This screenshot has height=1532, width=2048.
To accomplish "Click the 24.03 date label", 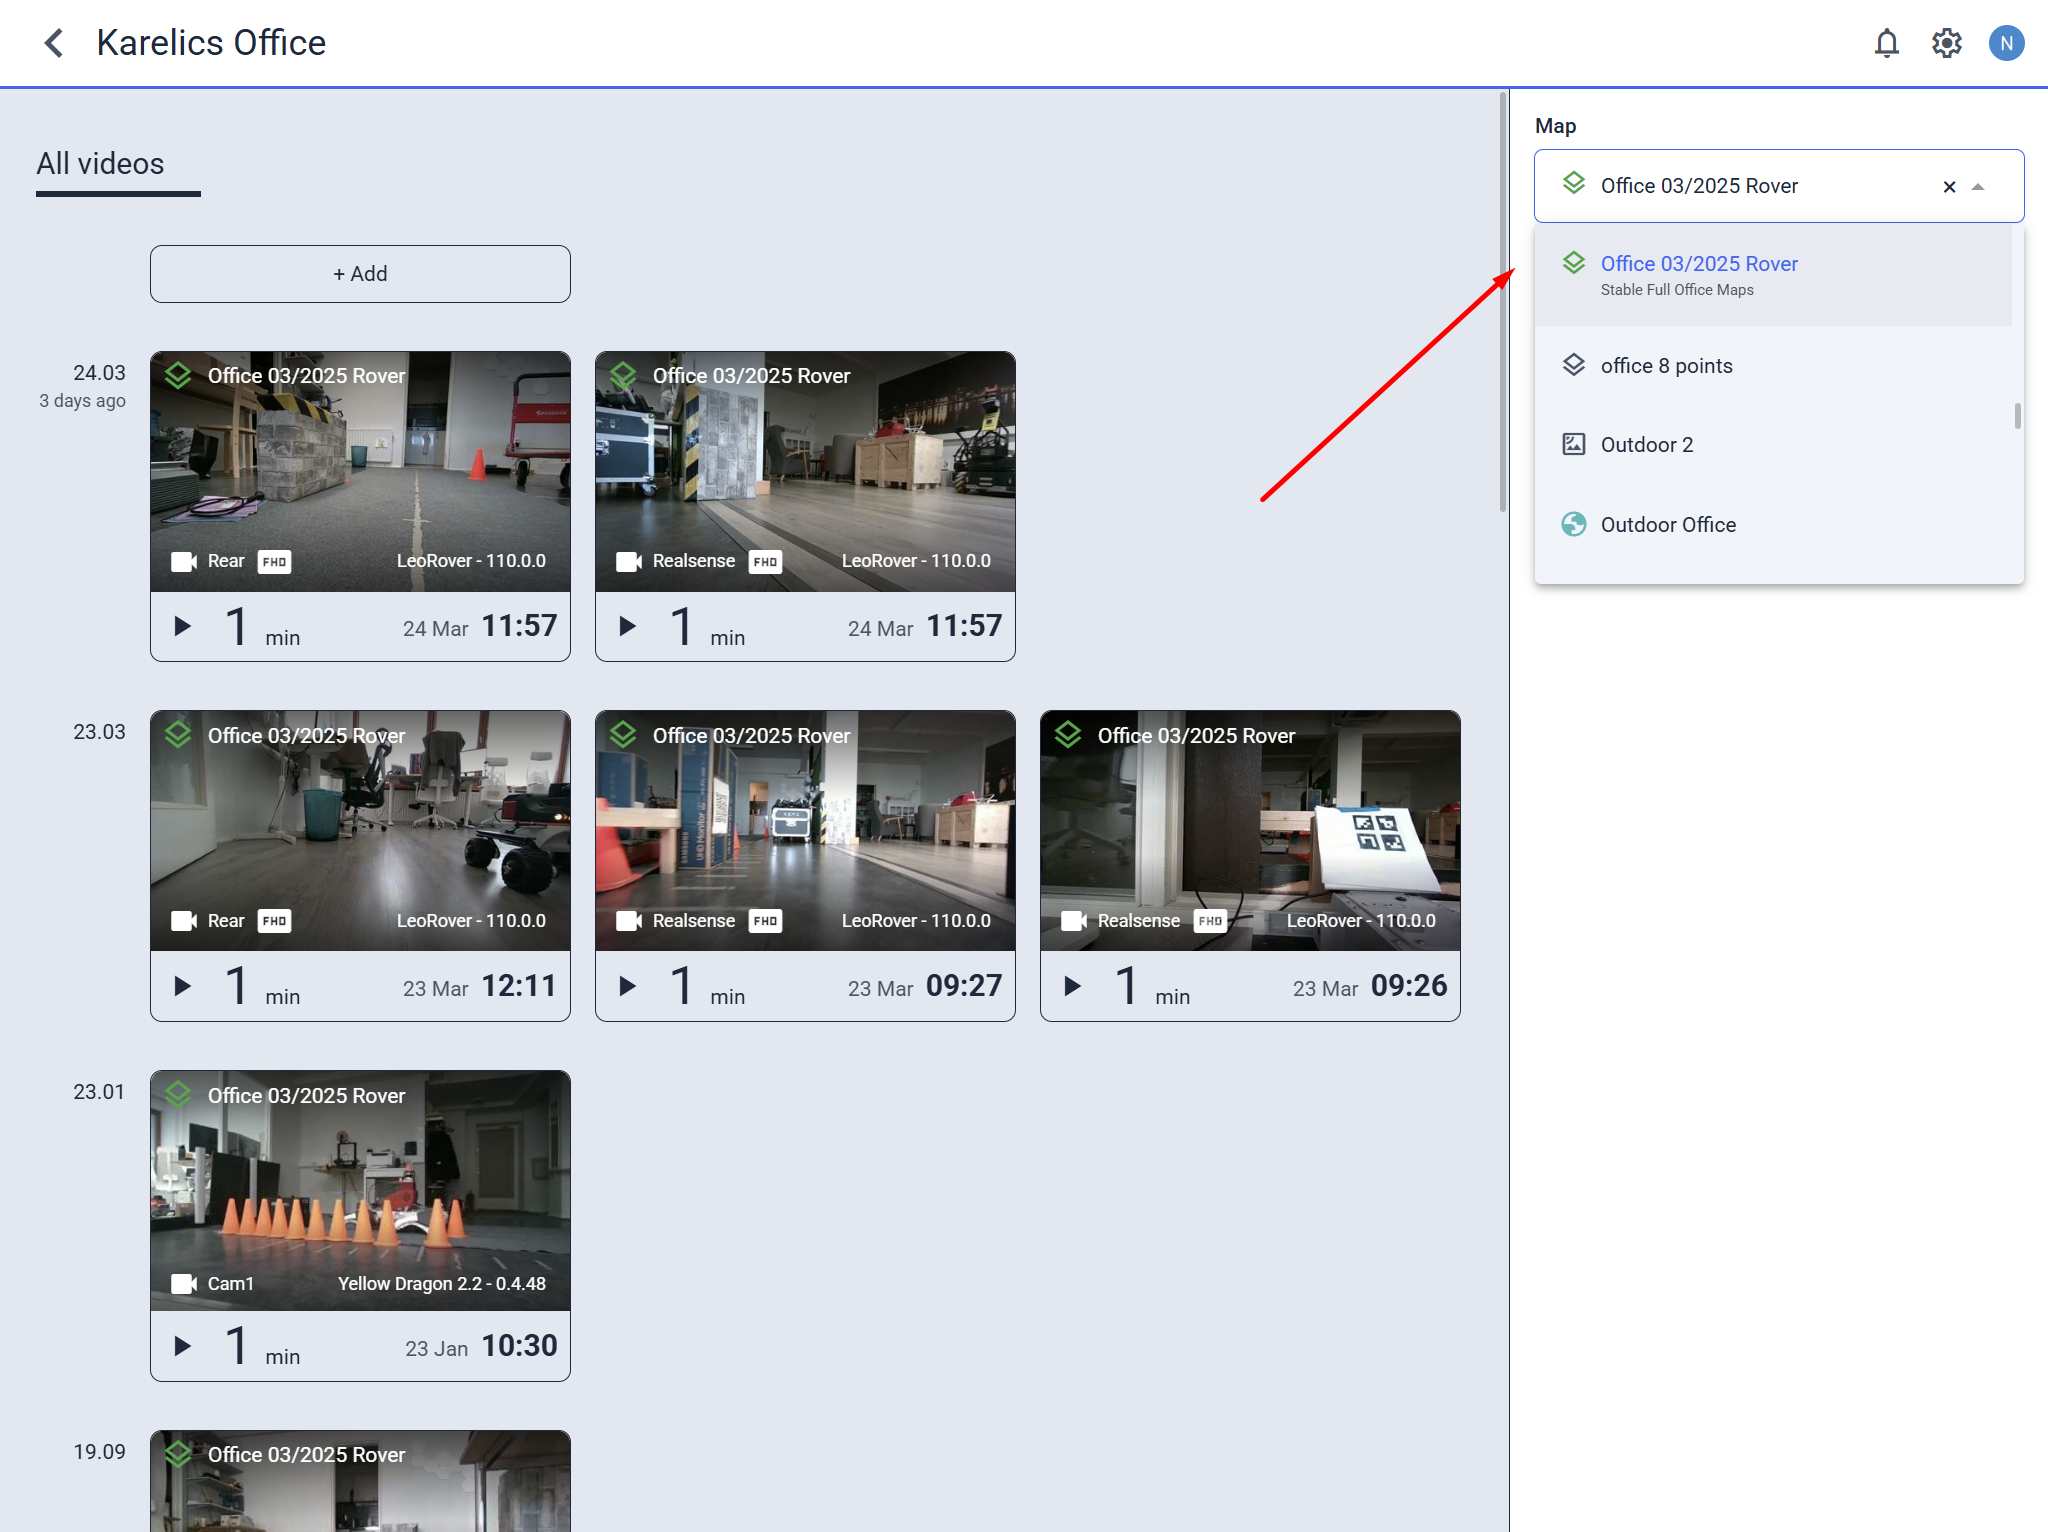I will (x=99, y=373).
